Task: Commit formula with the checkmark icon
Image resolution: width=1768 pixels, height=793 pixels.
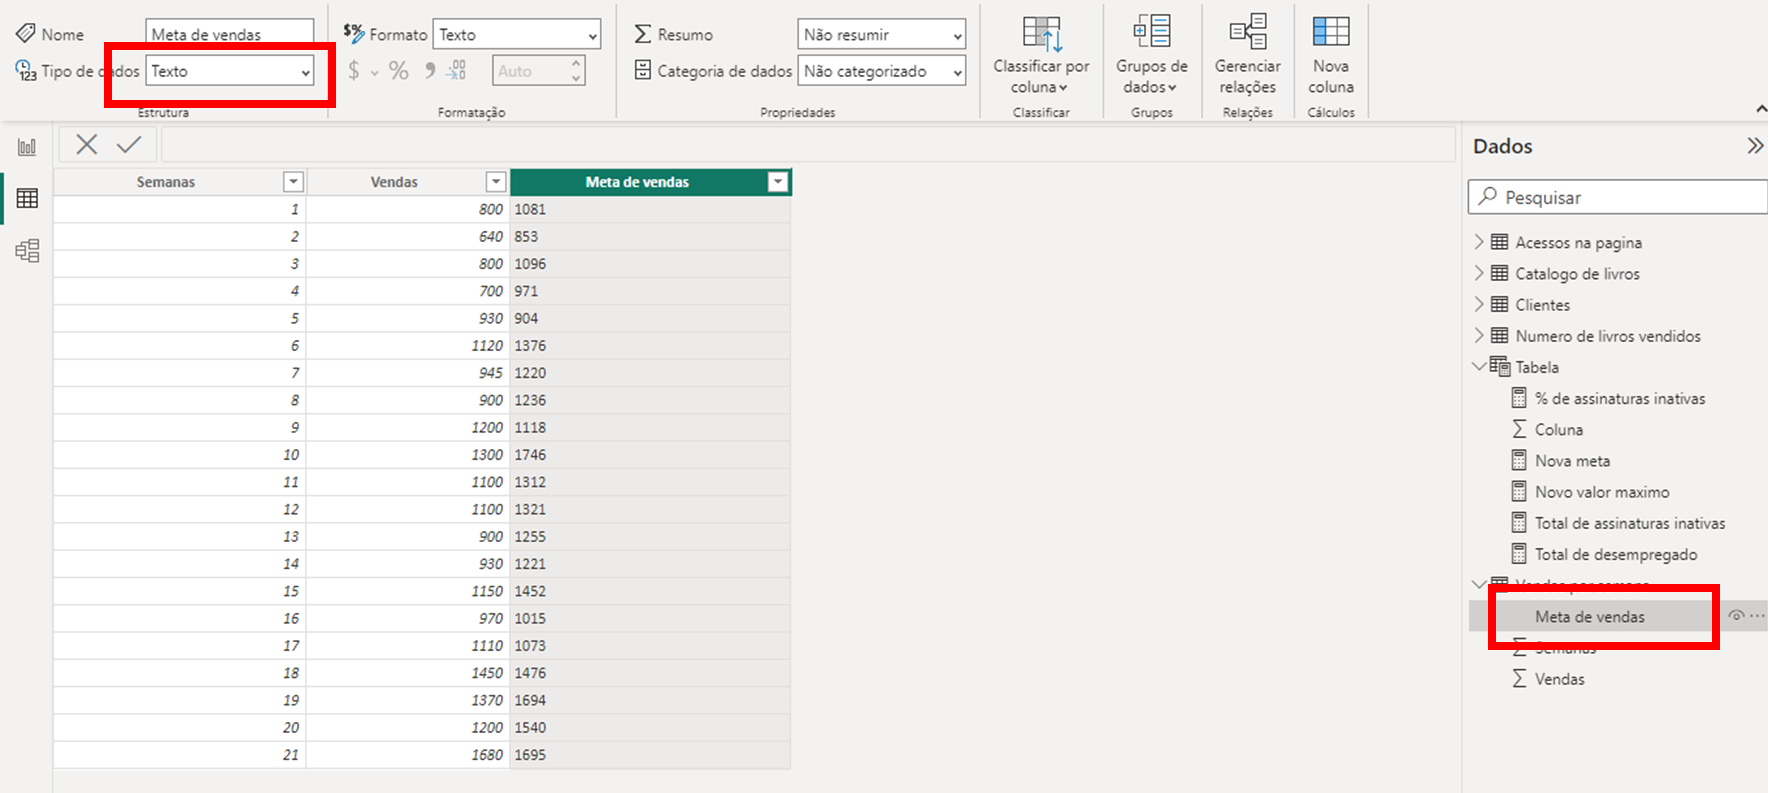Action: pyautogui.click(x=129, y=145)
